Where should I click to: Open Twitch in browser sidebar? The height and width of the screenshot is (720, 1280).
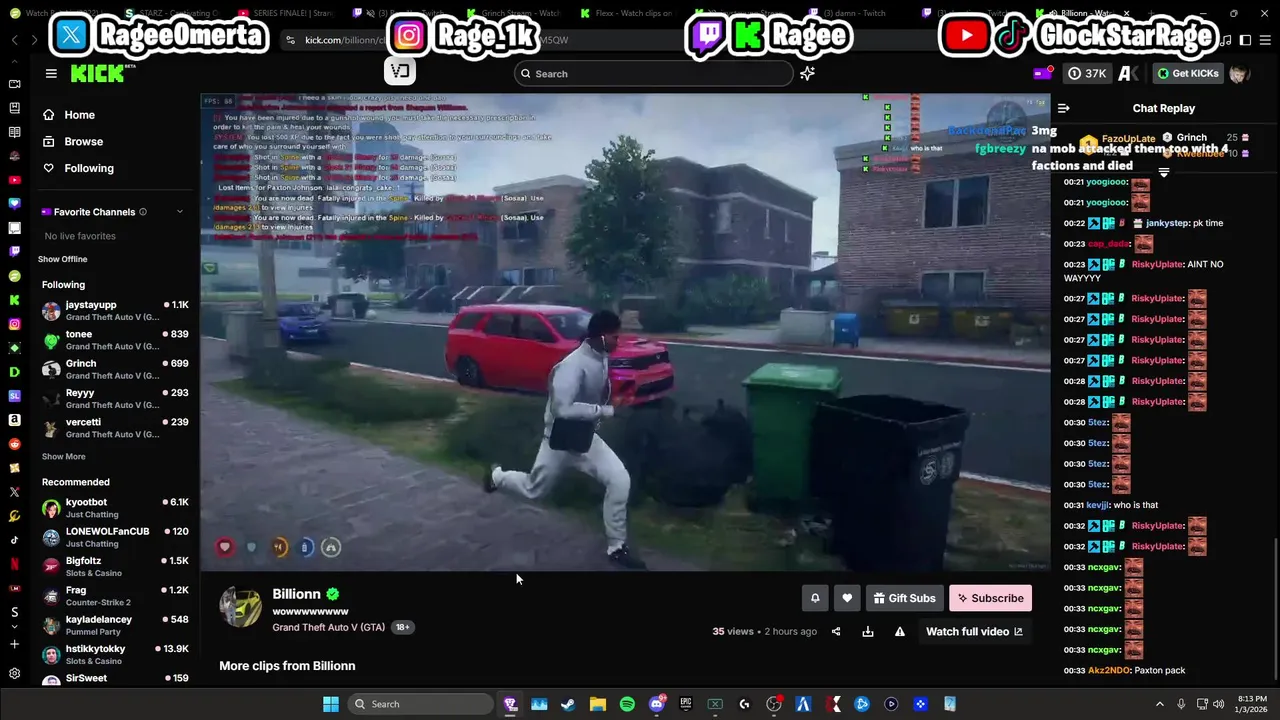pyautogui.click(x=14, y=251)
